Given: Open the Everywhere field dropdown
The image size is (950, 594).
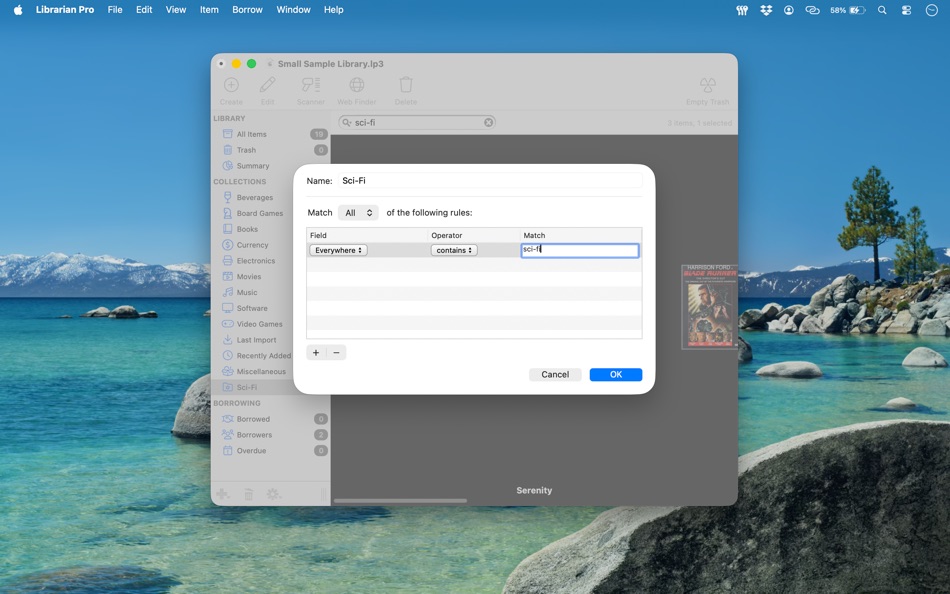Looking at the screenshot, I should [x=338, y=250].
